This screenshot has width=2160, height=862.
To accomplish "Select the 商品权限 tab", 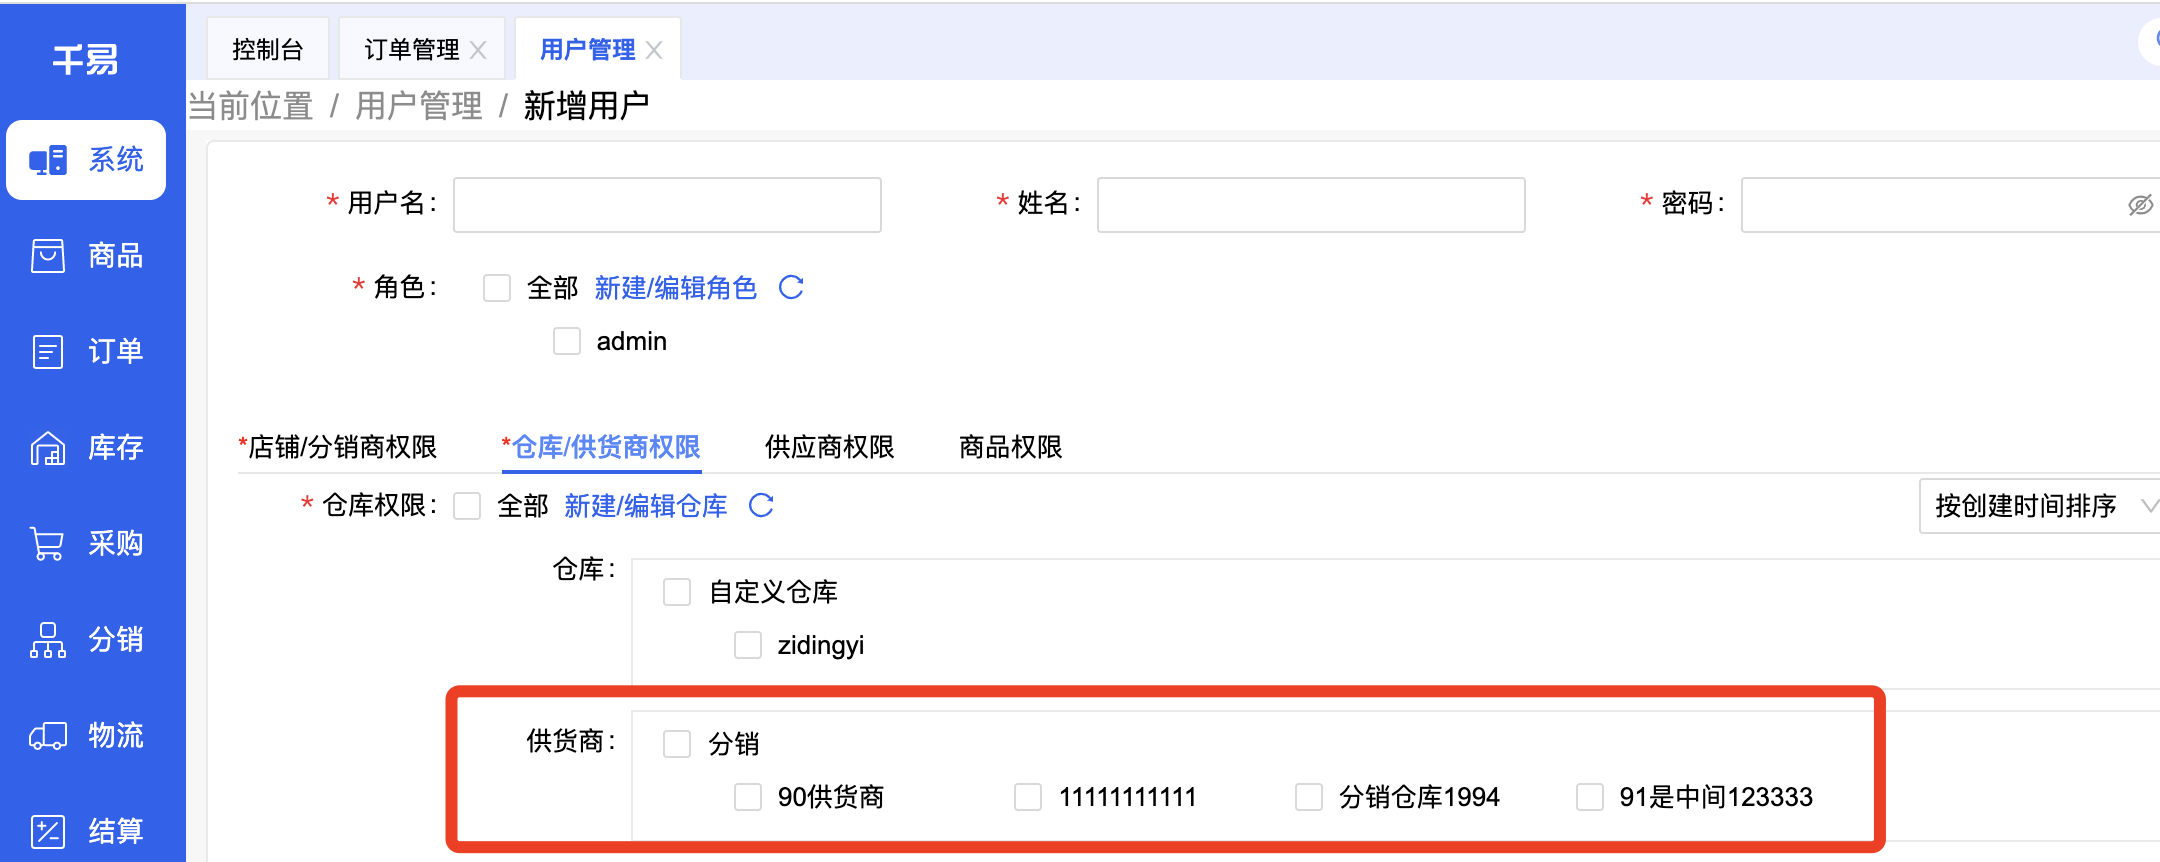I will [x=1011, y=447].
